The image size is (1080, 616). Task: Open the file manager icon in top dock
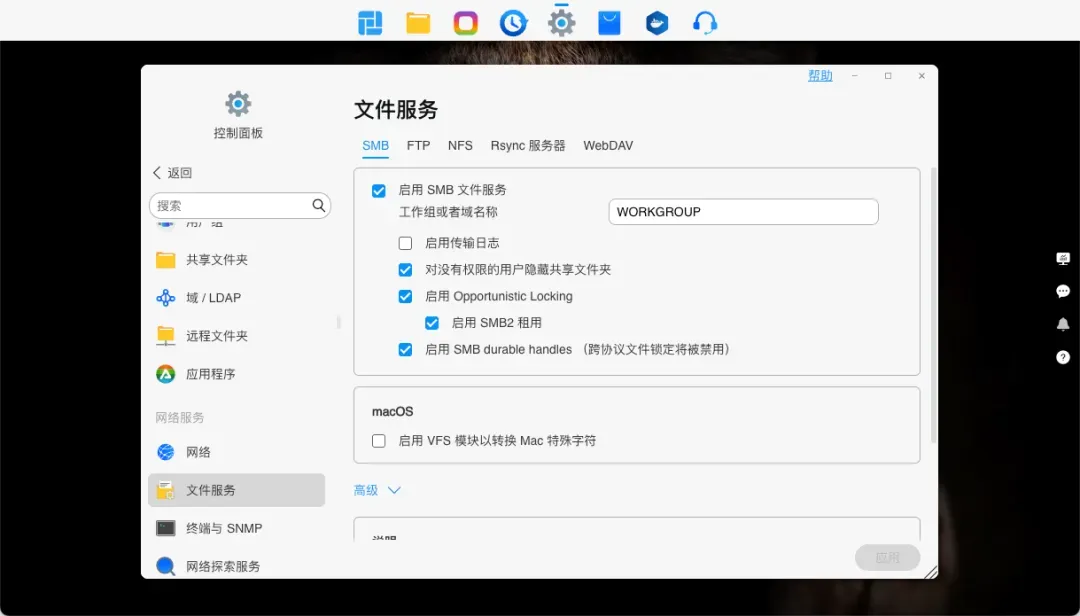click(x=418, y=22)
